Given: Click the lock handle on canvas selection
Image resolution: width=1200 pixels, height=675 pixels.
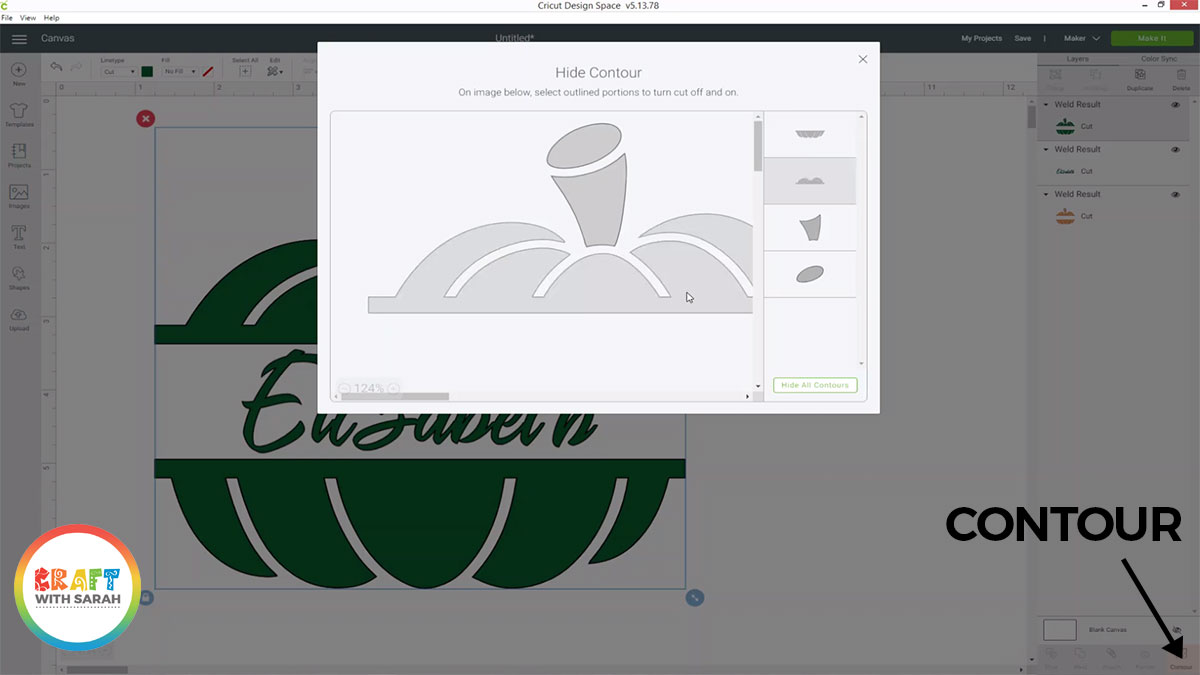Looking at the screenshot, I should [x=146, y=598].
